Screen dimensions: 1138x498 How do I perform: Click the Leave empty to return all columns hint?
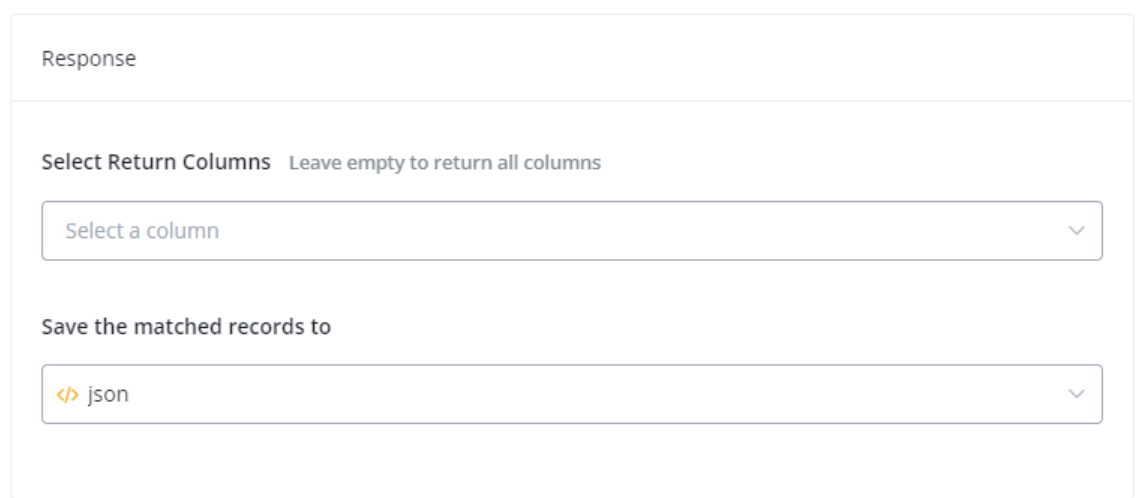[445, 163]
